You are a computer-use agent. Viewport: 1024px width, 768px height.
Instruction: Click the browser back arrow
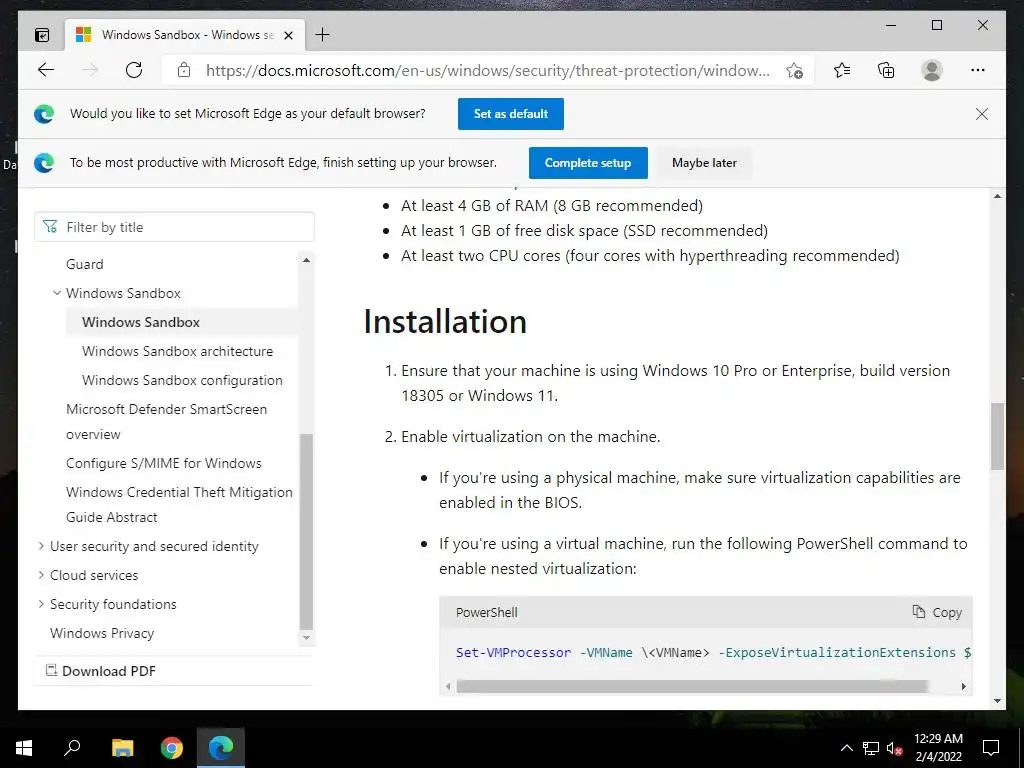click(46, 70)
